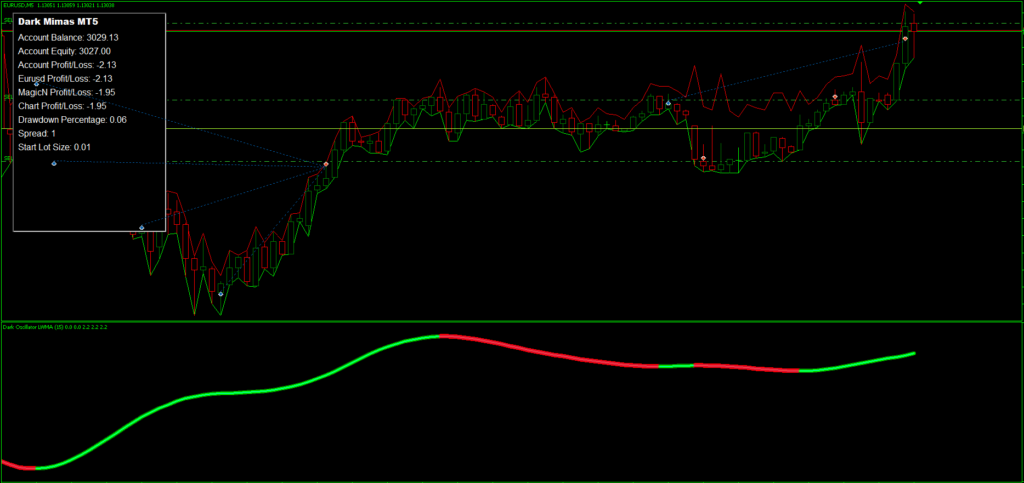The image size is (1024, 483).
Task: Select the red marker below the solid green line
Action: point(703,158)
